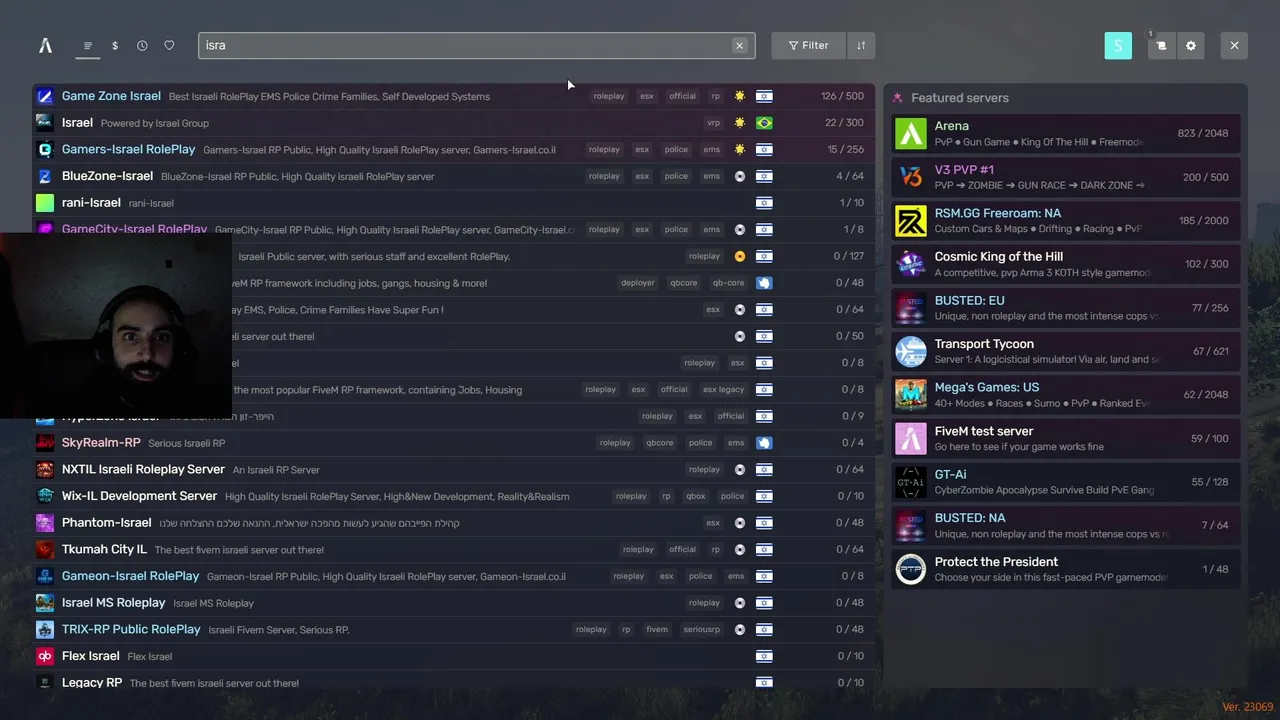The image size is (1280, 720).
Task: Click the moon icon in BlueZone-Israel row
Action: click(x=740, y=176)
